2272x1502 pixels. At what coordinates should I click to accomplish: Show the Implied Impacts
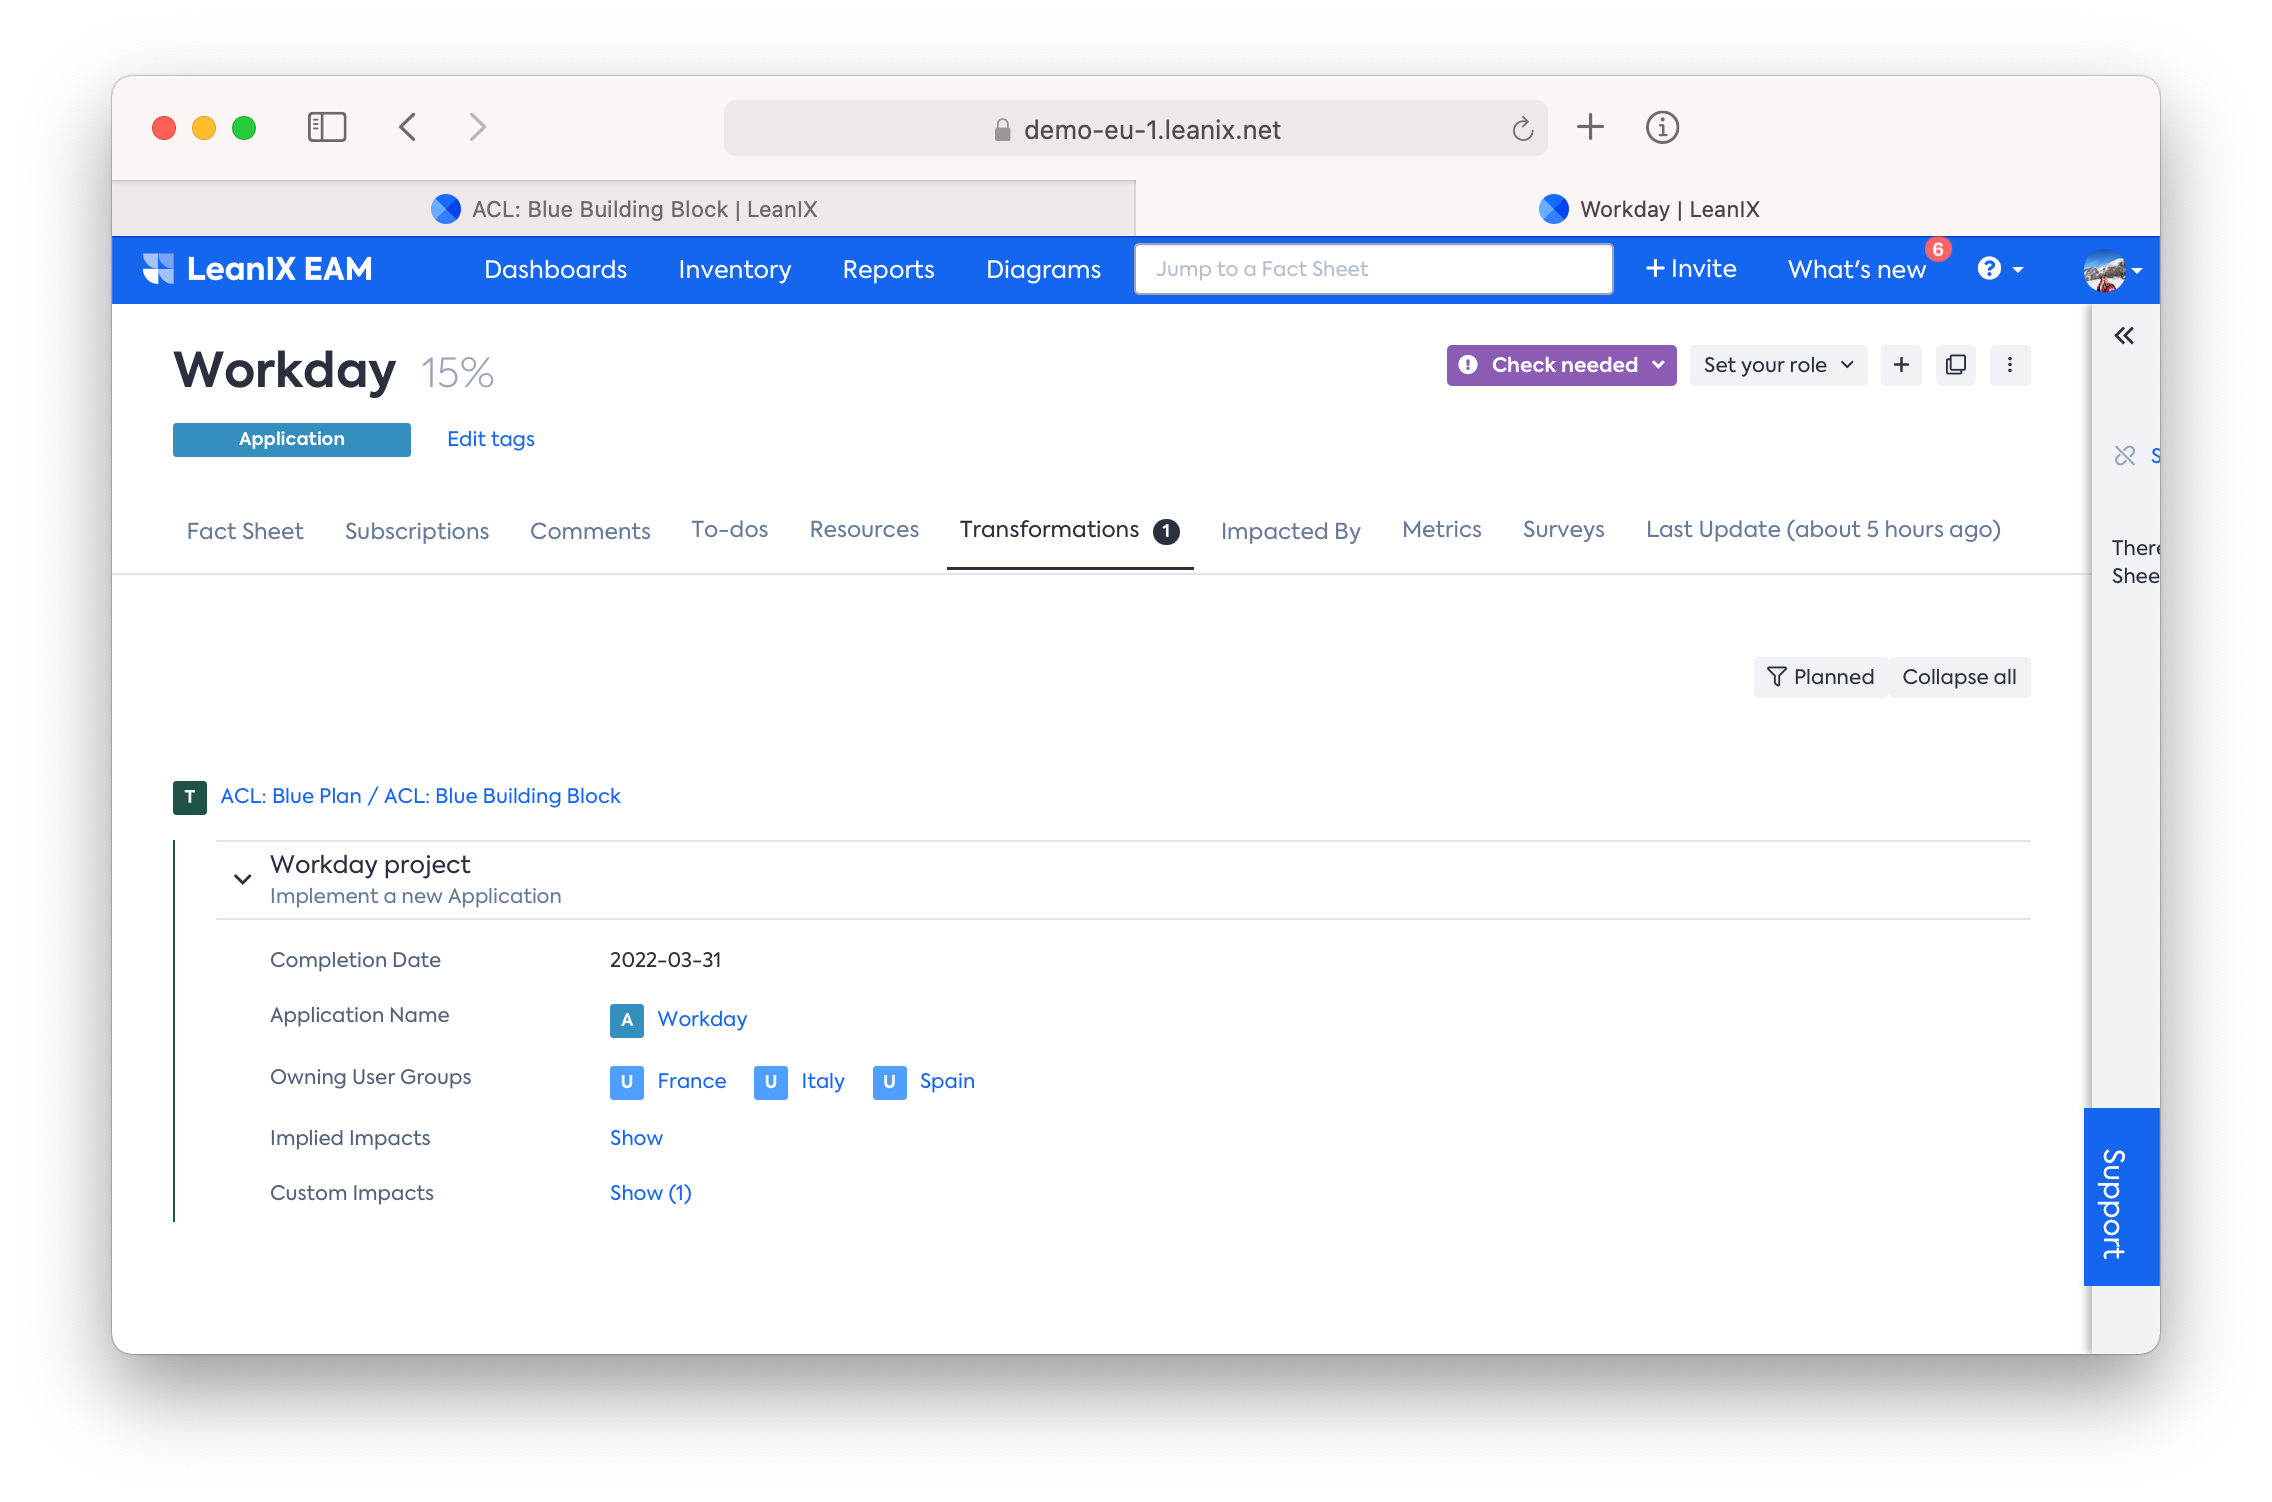pos(636,1138)
